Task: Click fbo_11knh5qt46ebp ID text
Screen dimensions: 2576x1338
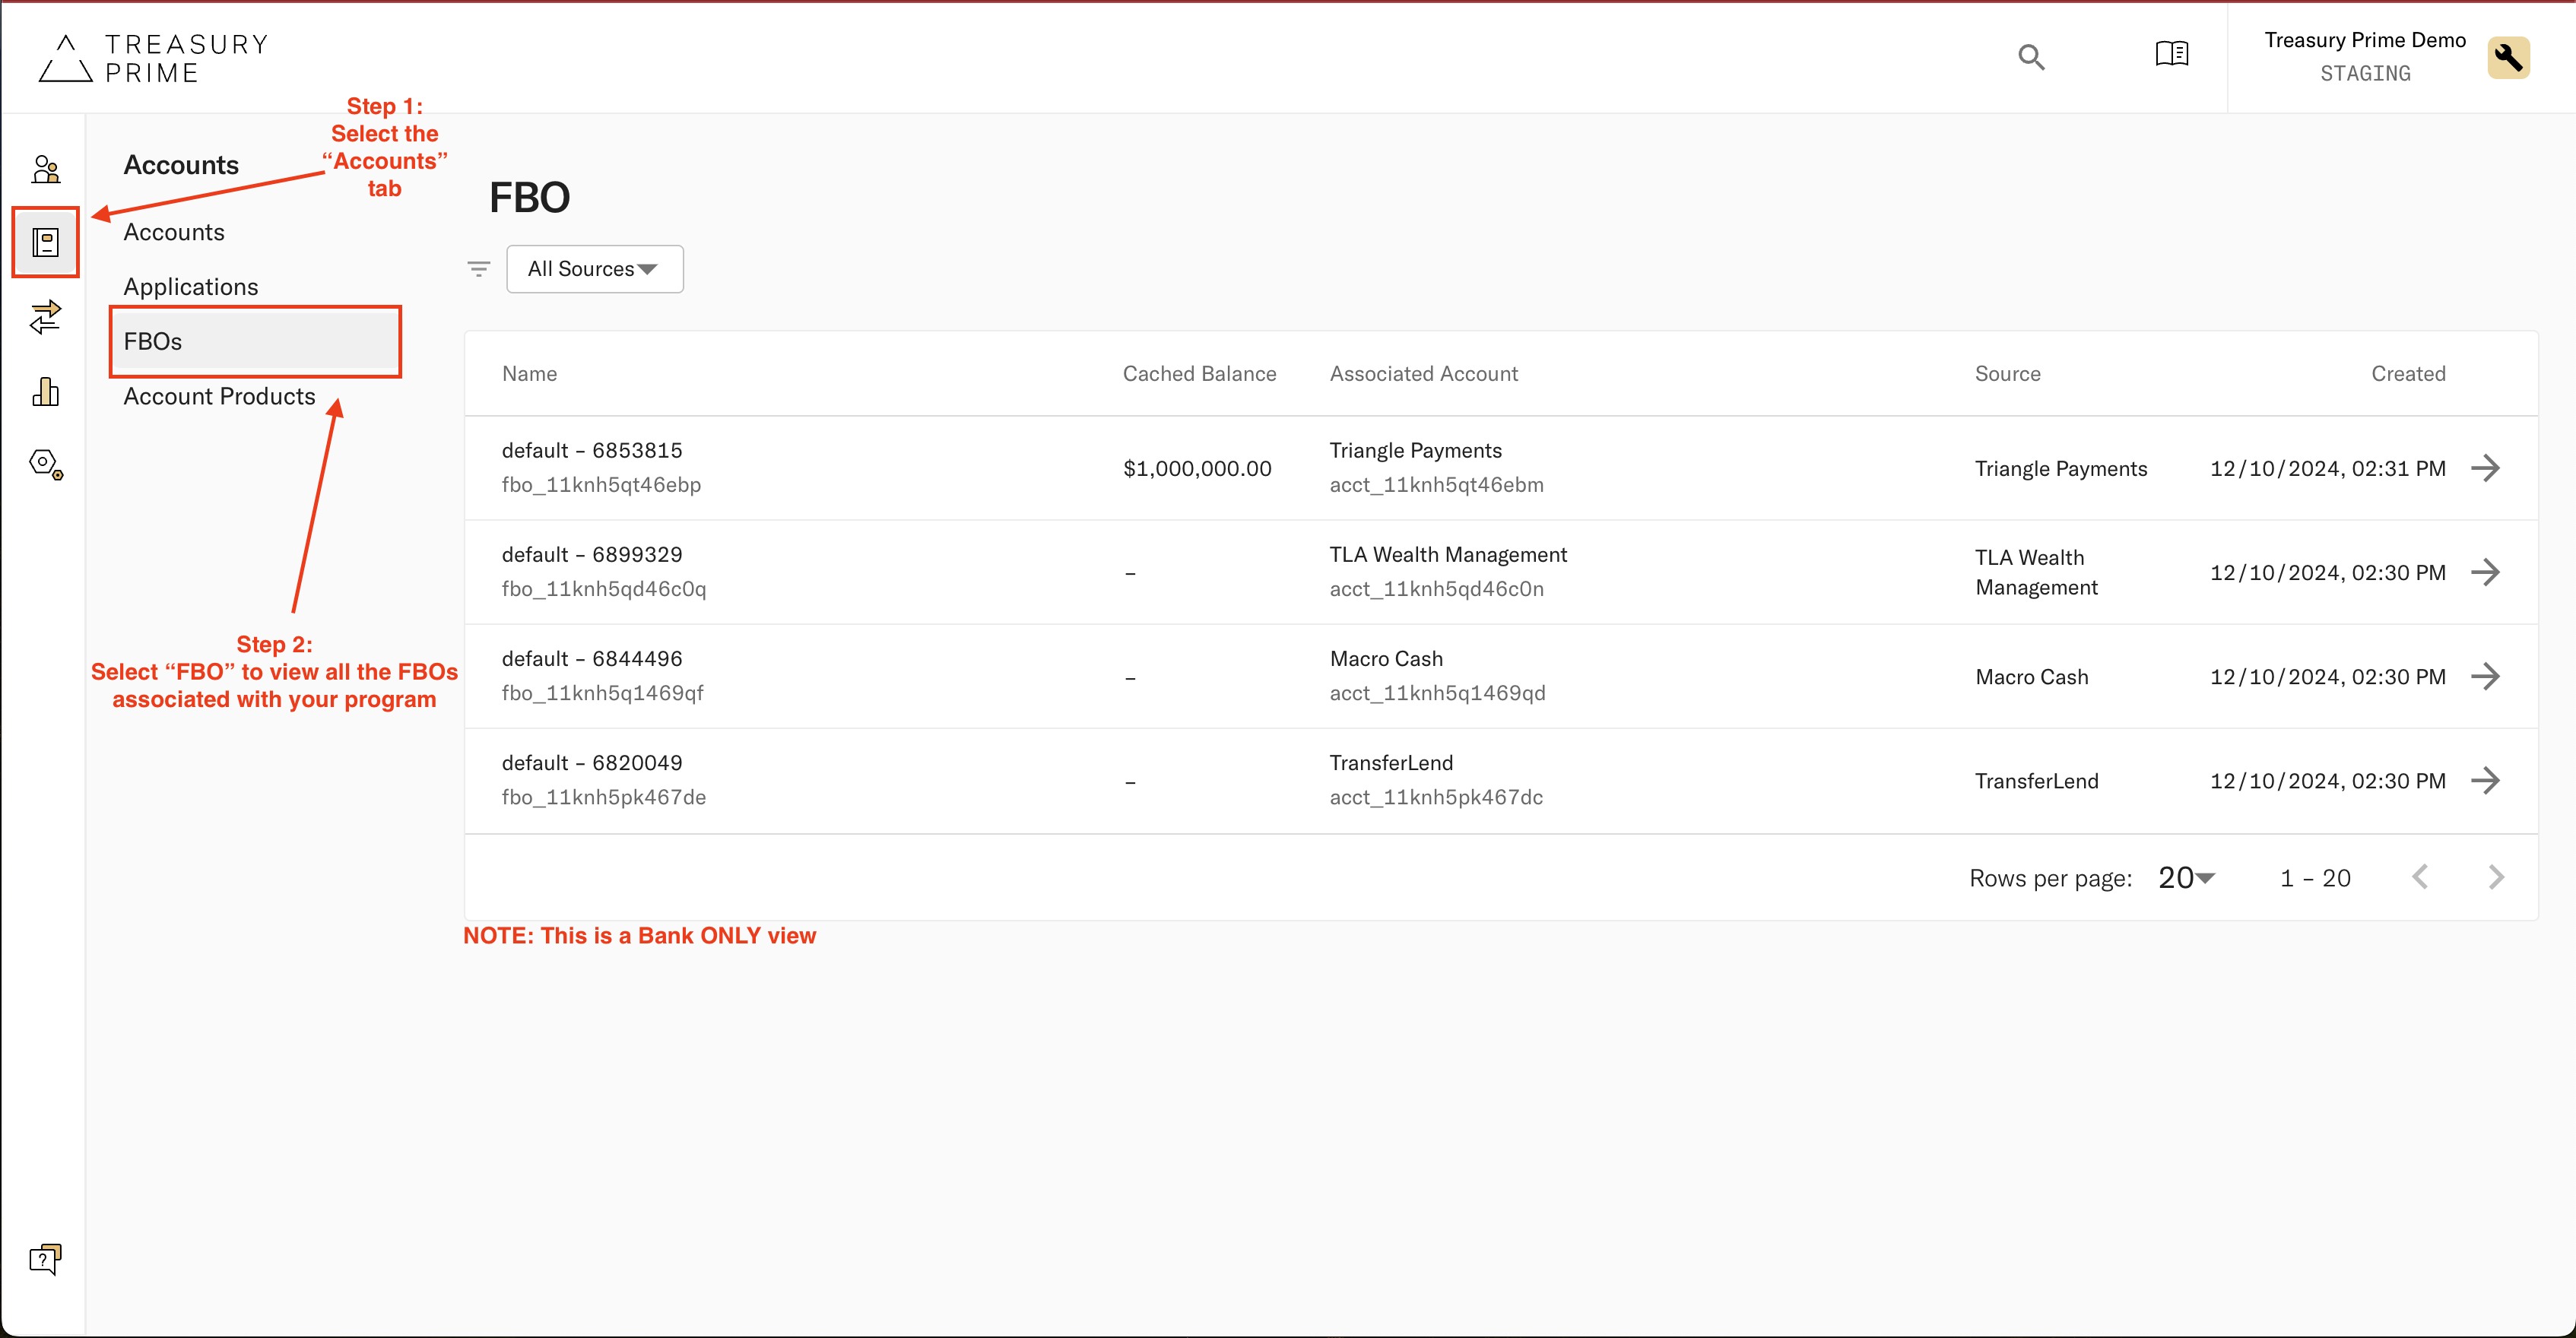Action: tap(601, 485)
